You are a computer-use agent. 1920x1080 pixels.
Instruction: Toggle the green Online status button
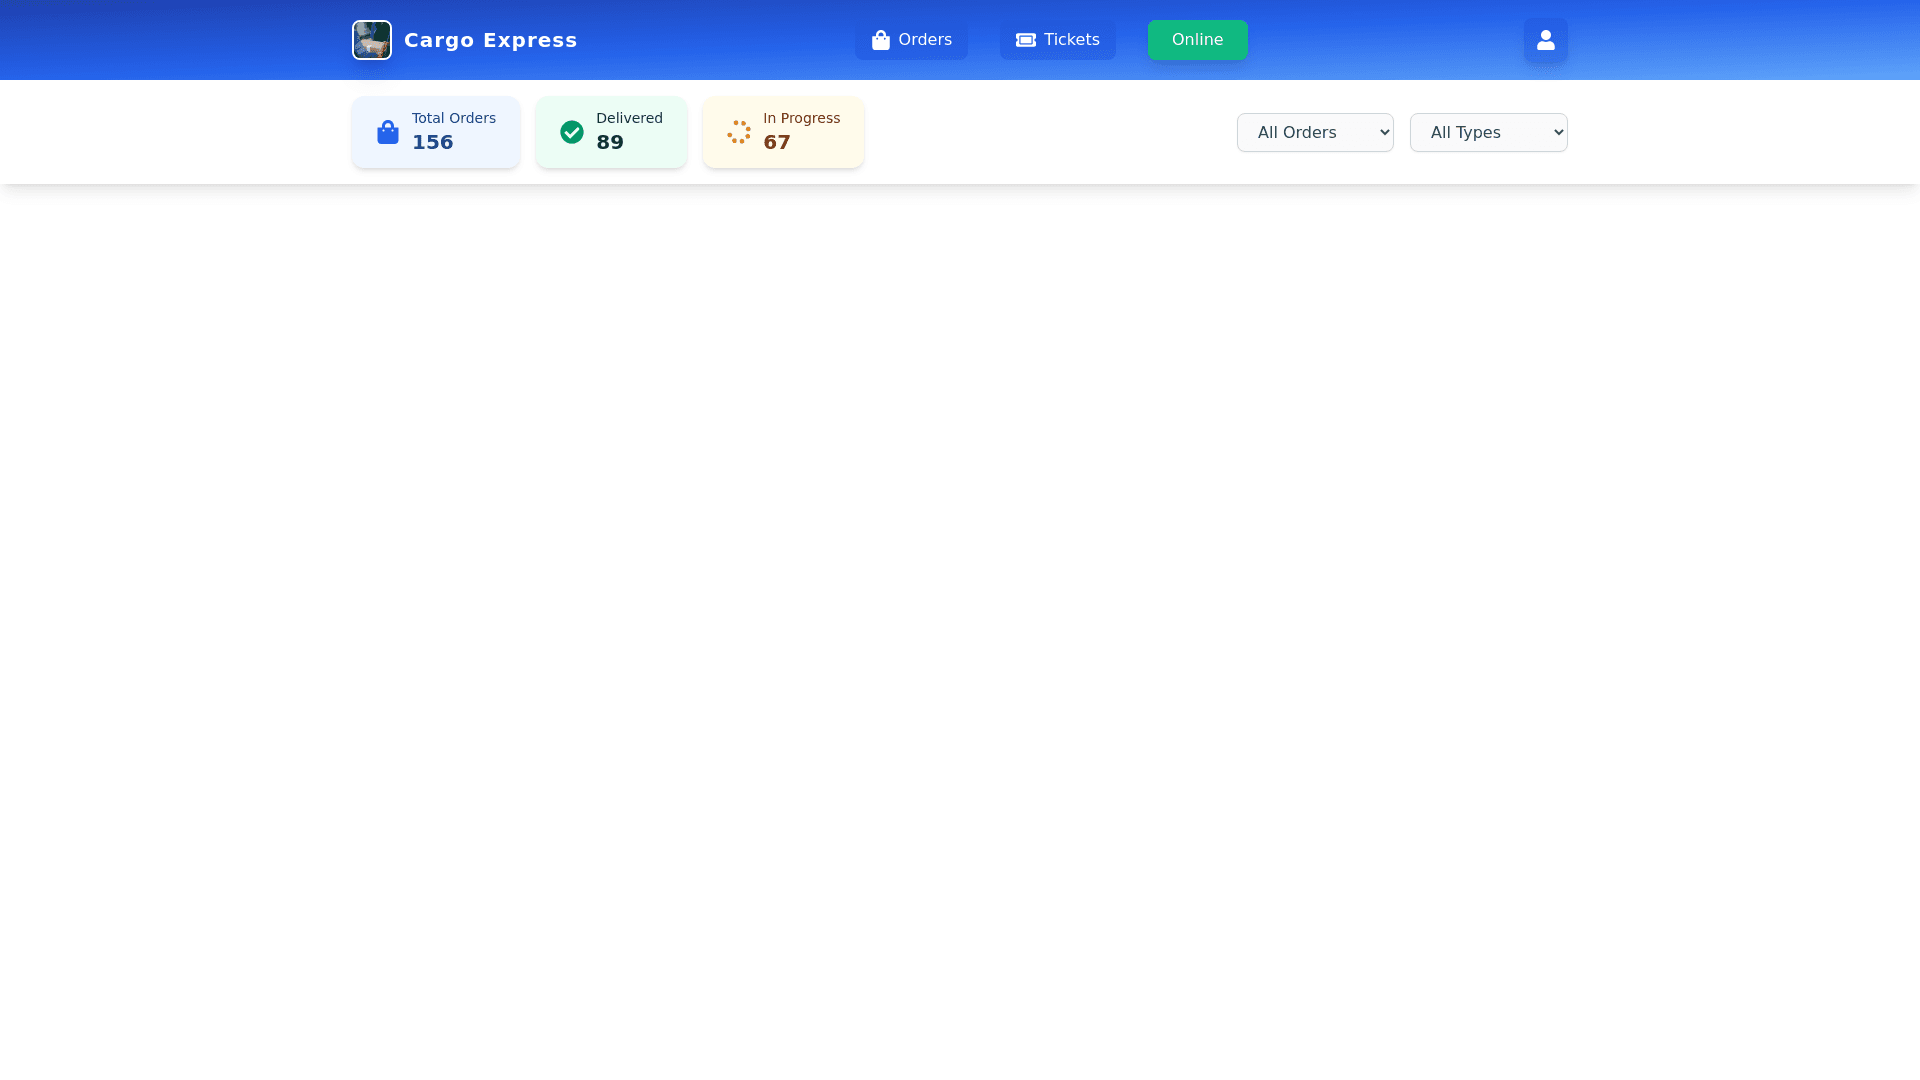point(1197,40)
